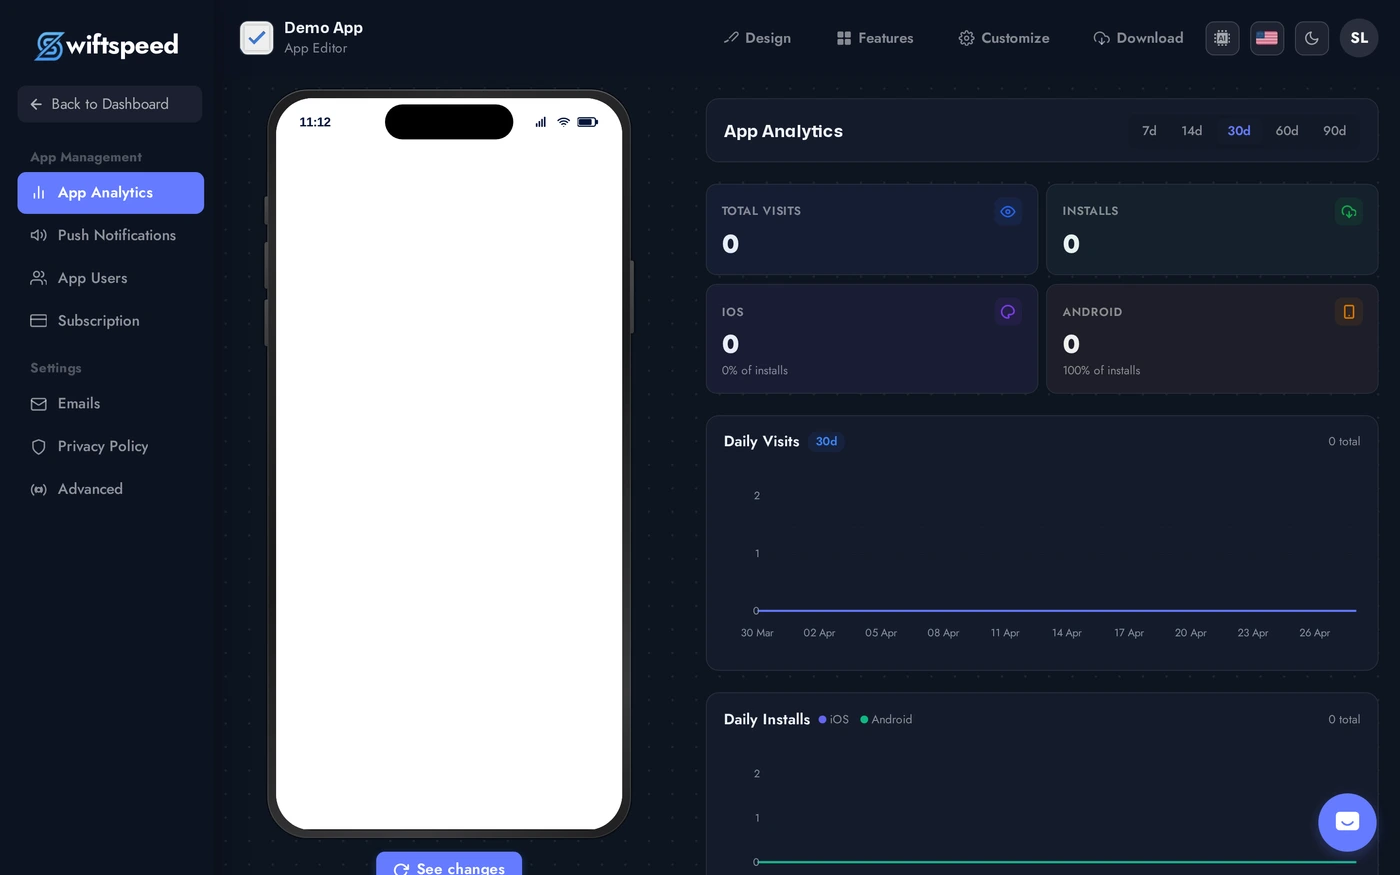The image size is (1400, 875).
Task: Open the Privacy Policy settings
Action: point(102,446)
